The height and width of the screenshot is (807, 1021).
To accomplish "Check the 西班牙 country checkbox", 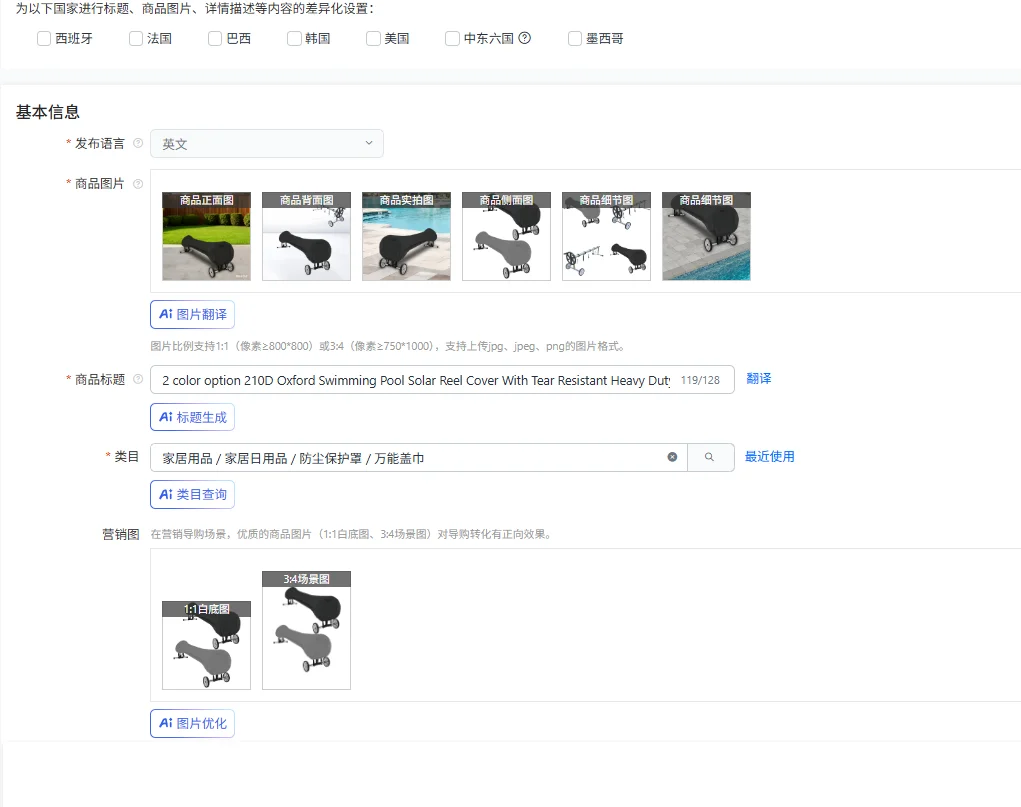I will coord(44,38).
